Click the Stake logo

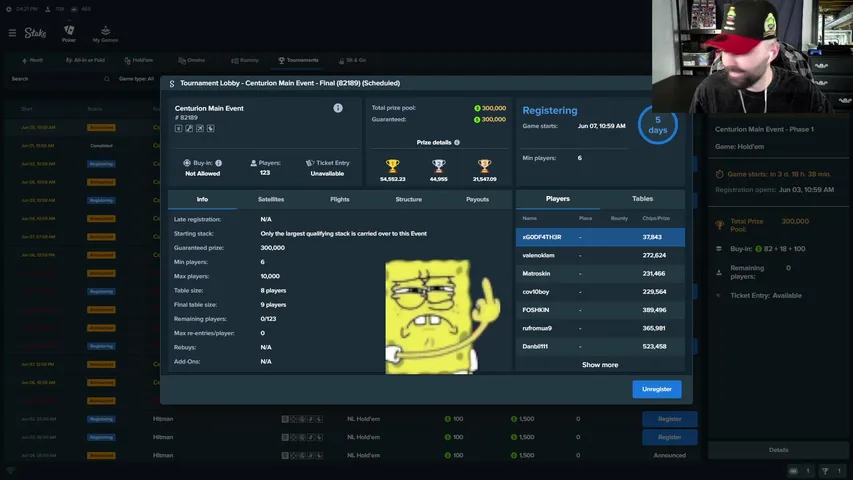[x=35, y=33]
